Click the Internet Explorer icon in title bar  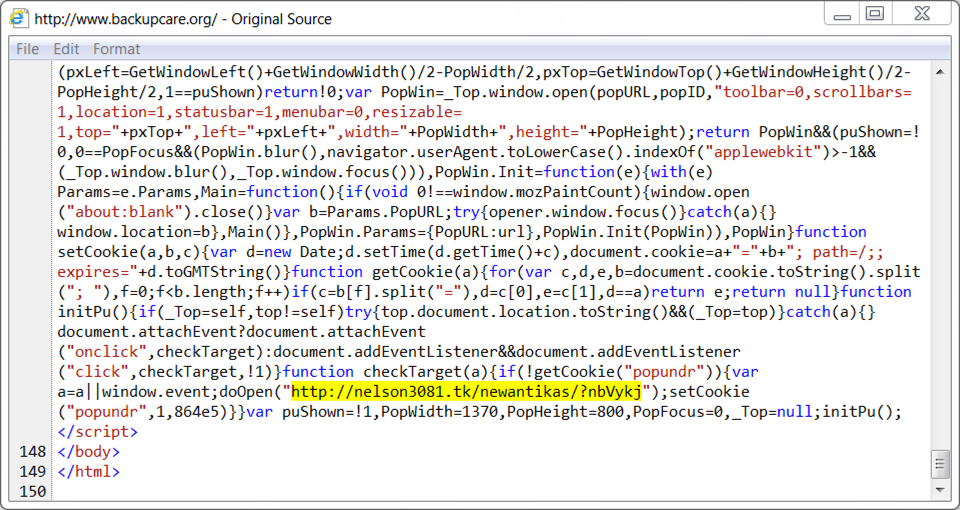pos(18,18)
